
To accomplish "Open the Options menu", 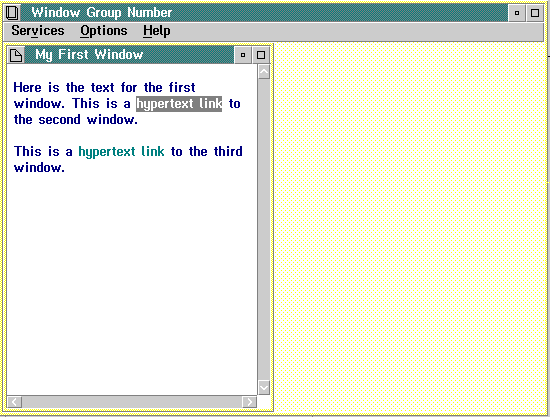I will click(x=103, y=31).
